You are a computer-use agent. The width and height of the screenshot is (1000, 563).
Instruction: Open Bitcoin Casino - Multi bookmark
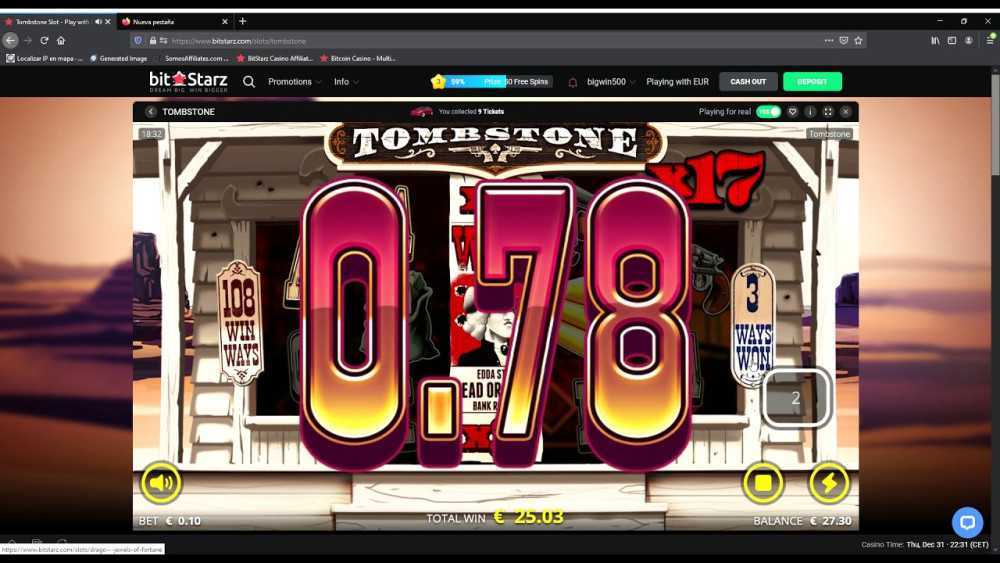(x=358, y=58)
